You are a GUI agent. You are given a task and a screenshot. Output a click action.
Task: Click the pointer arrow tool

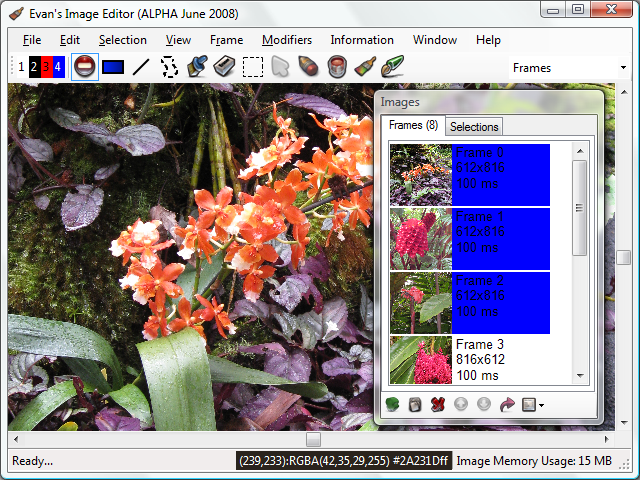280,67
